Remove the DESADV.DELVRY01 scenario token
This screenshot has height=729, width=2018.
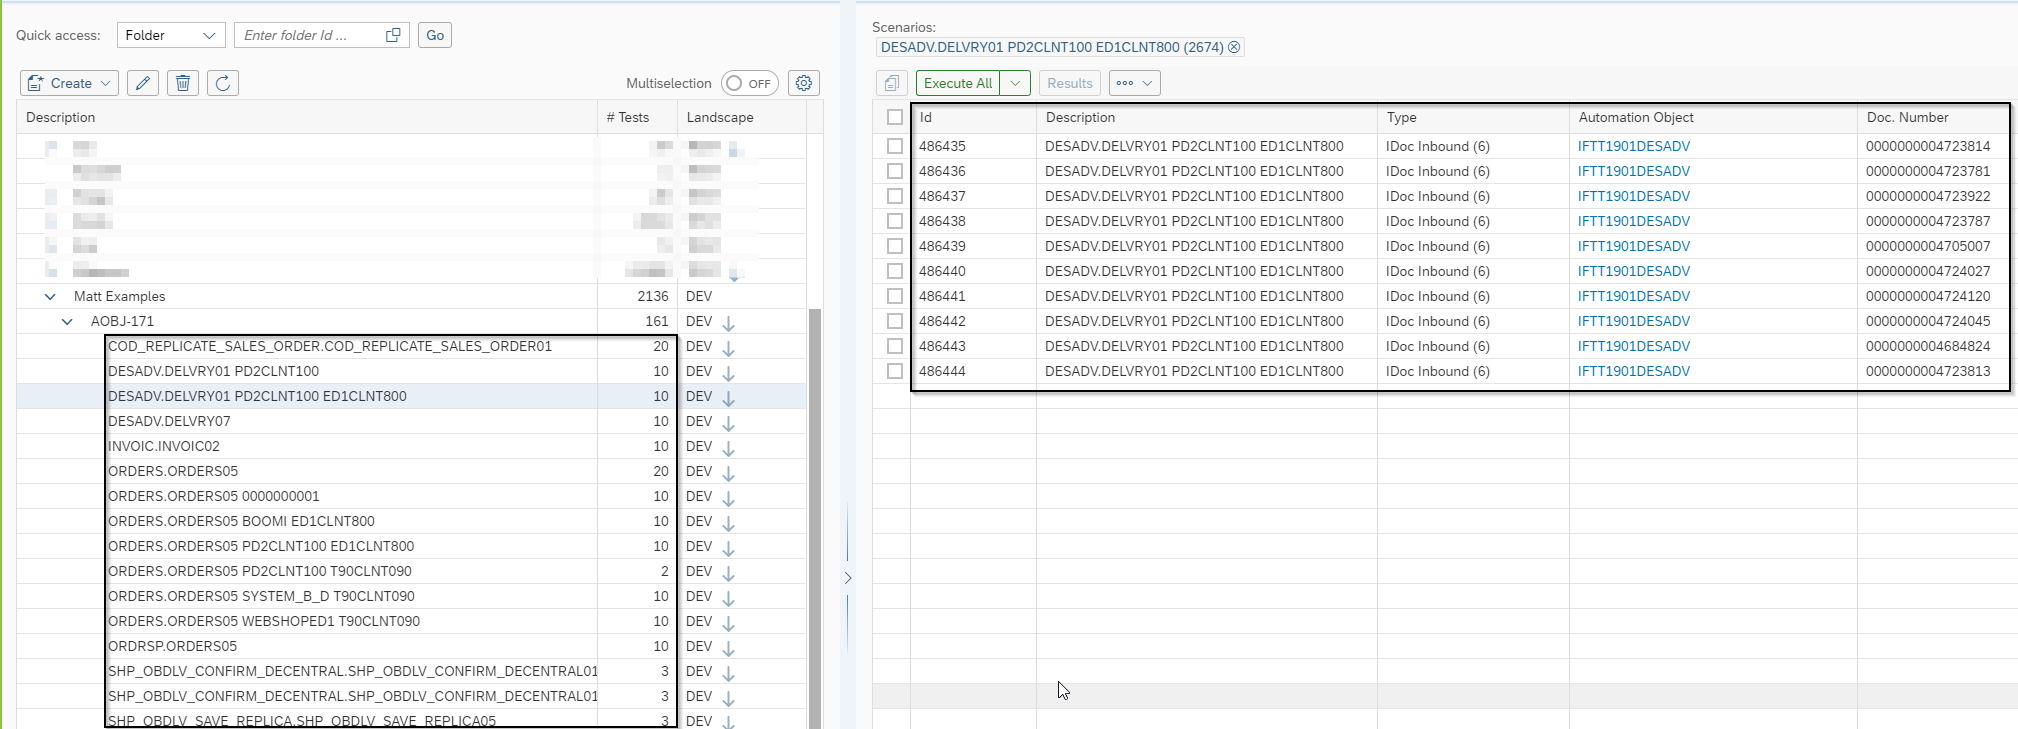point(1234,47)
